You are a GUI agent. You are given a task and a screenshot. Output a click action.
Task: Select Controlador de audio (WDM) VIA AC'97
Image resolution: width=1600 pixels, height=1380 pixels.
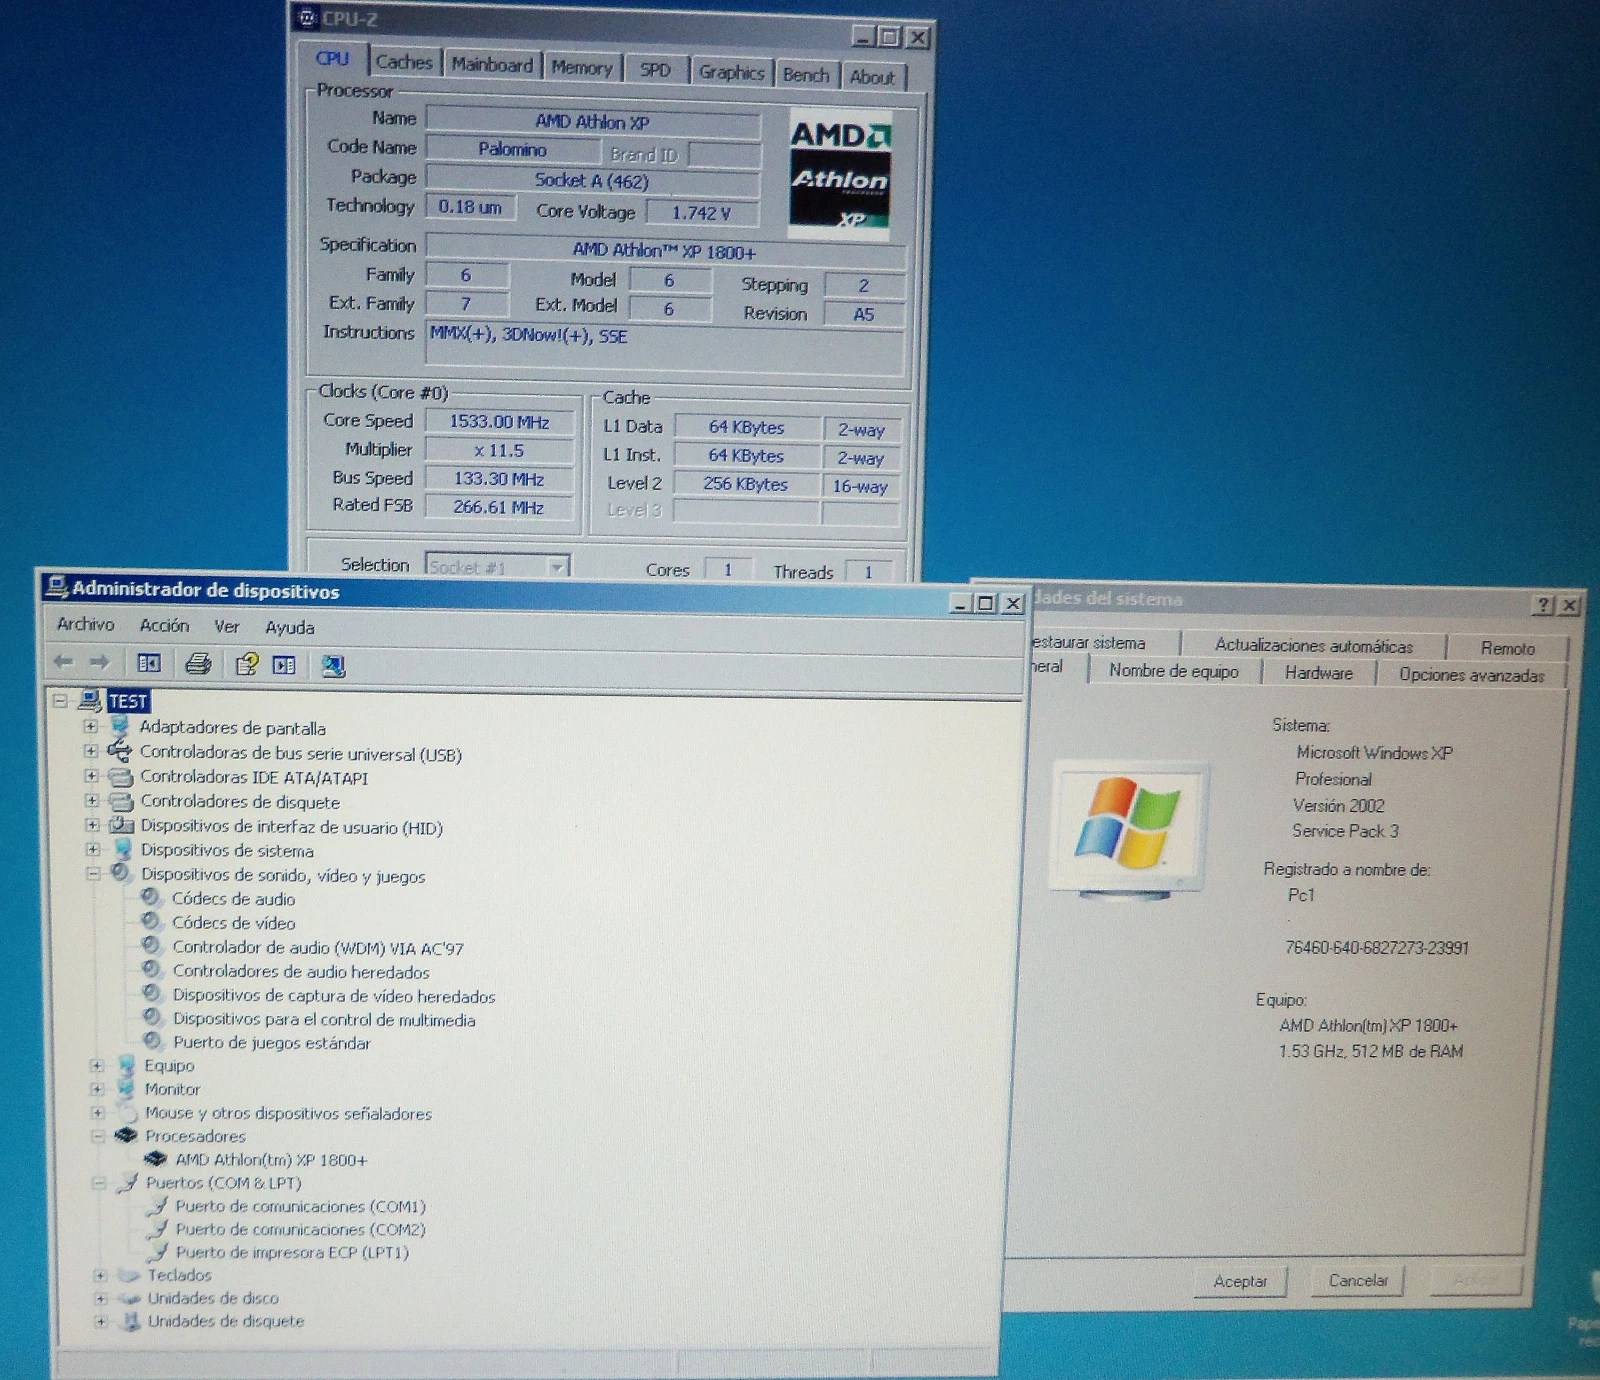tap(318, 947)
